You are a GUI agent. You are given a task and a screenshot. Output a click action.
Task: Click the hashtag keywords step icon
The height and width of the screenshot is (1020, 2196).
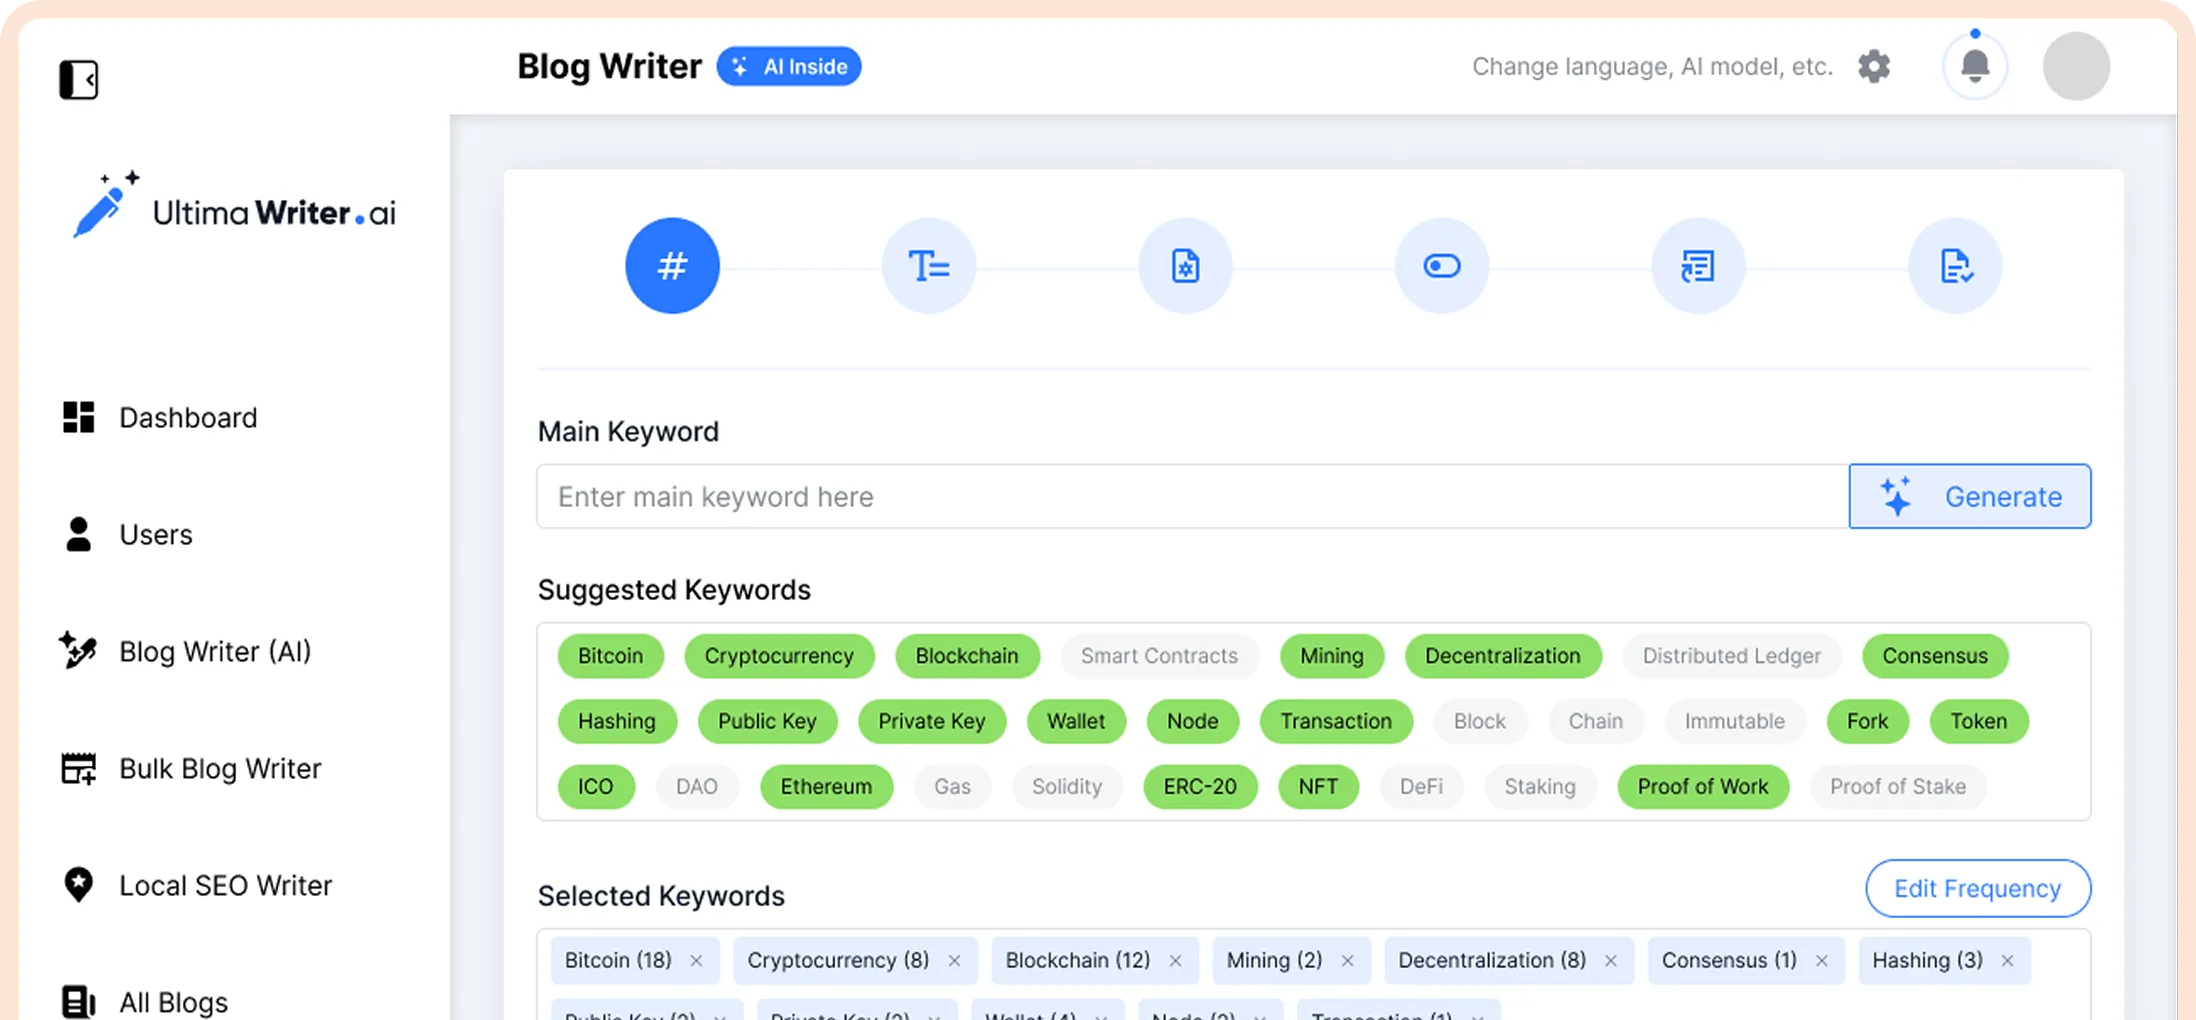[672, 266]
